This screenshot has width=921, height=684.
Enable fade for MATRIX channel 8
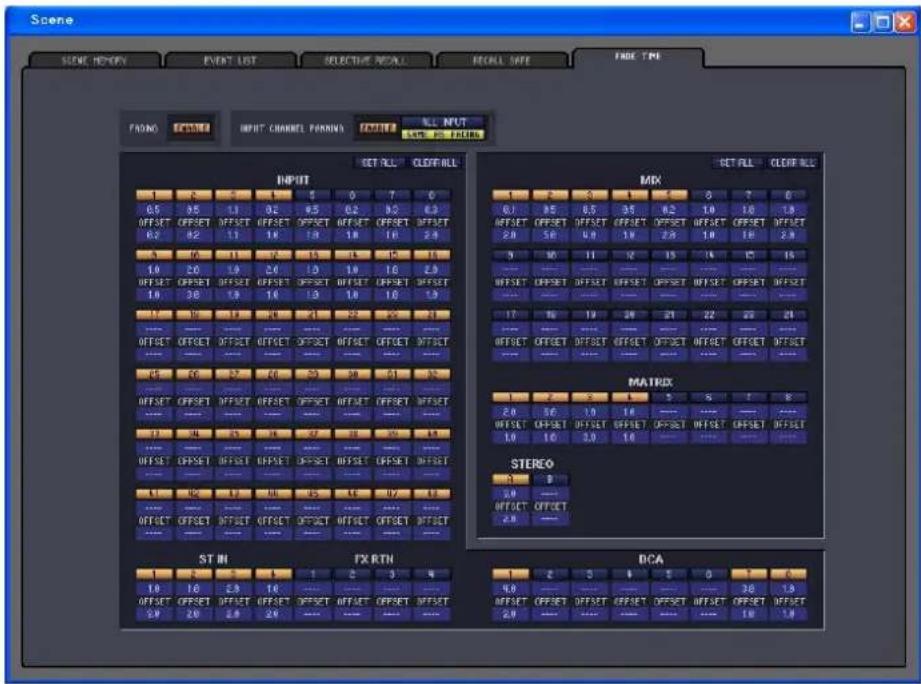pyautogui.click(x=789, y=397)
